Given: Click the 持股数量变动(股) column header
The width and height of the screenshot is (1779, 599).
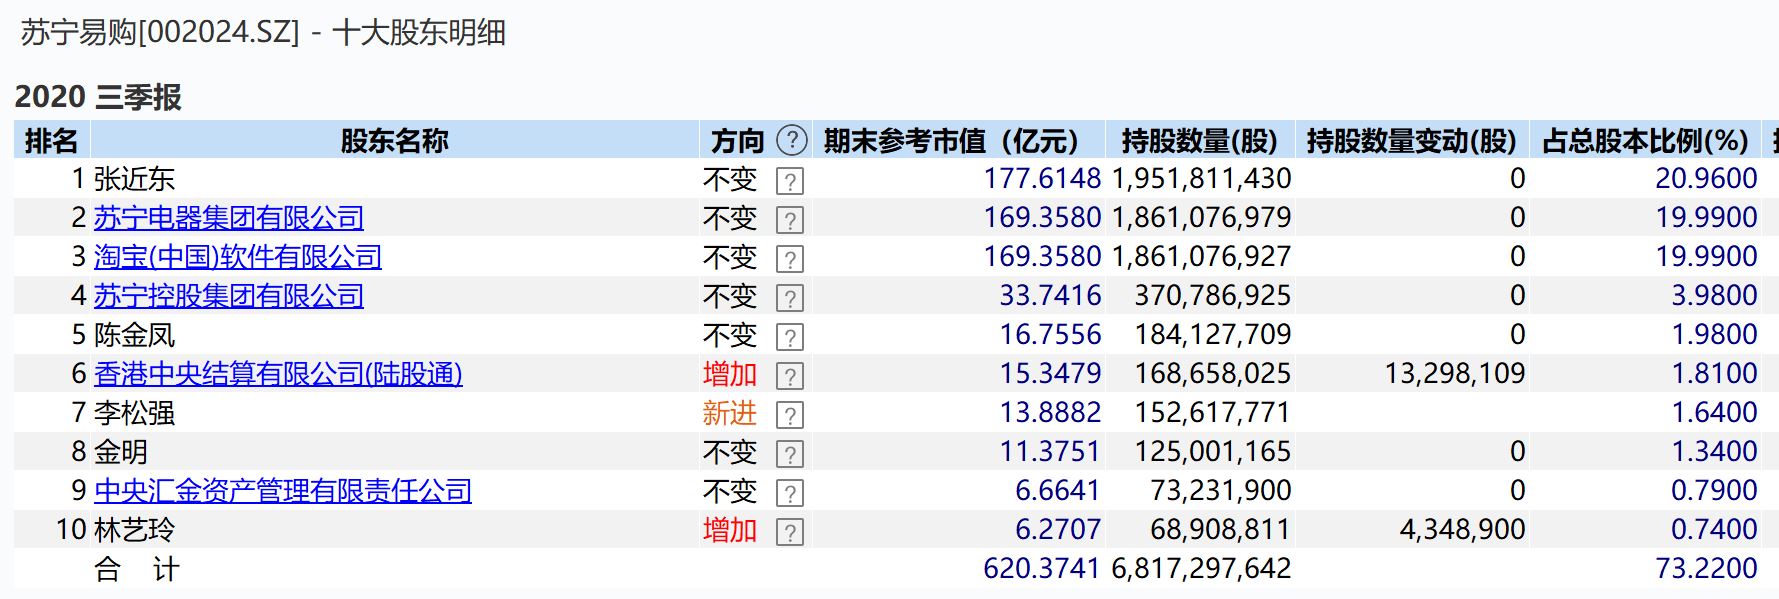Looking at the screenshot, I should pyautogui.click(x=1412, y=141).
